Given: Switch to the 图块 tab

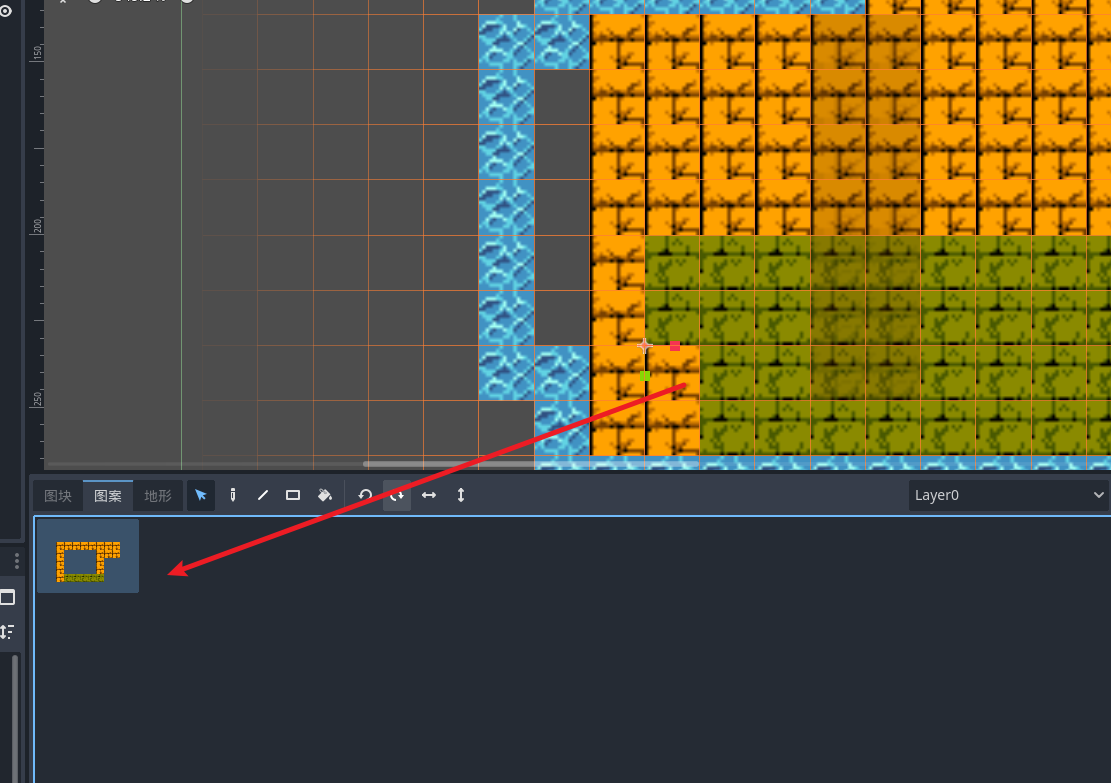Looking at the screenshot, I should tap(58, 496).
